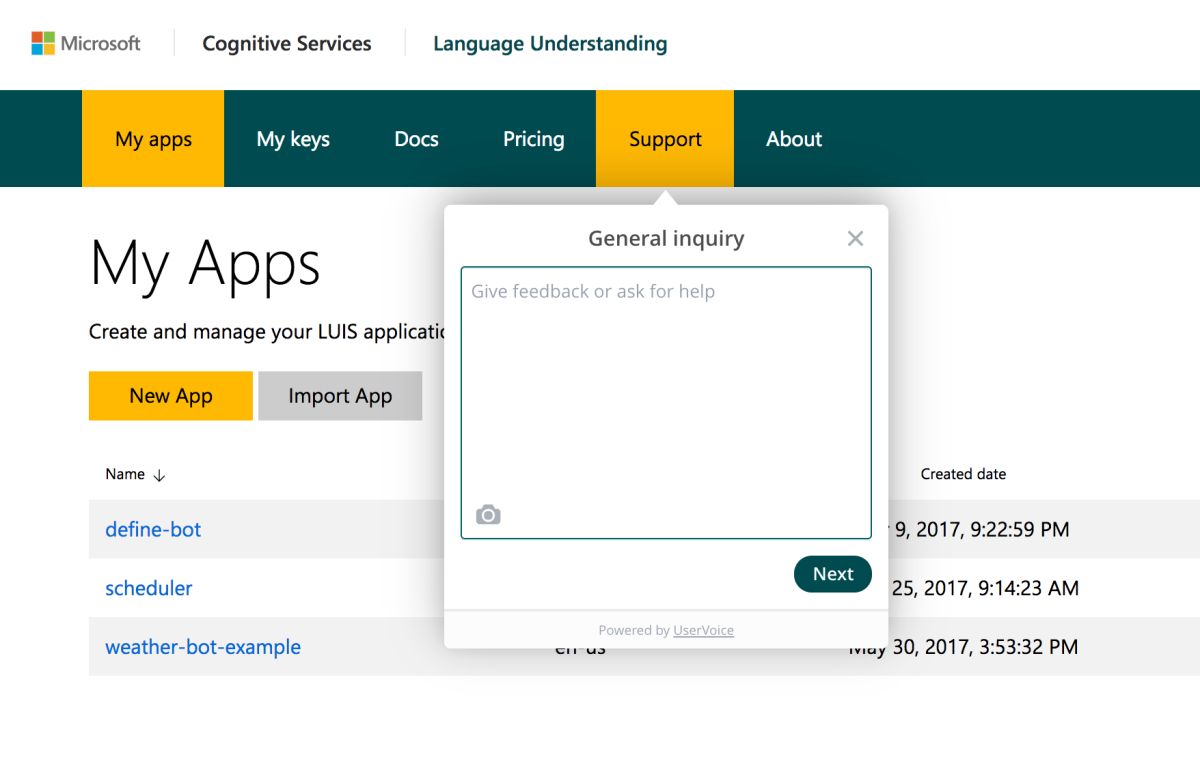Close the General inquiry popup
Image resolution: width=1200 pixels, height=770 pixels.
click(x=855, y=238)
